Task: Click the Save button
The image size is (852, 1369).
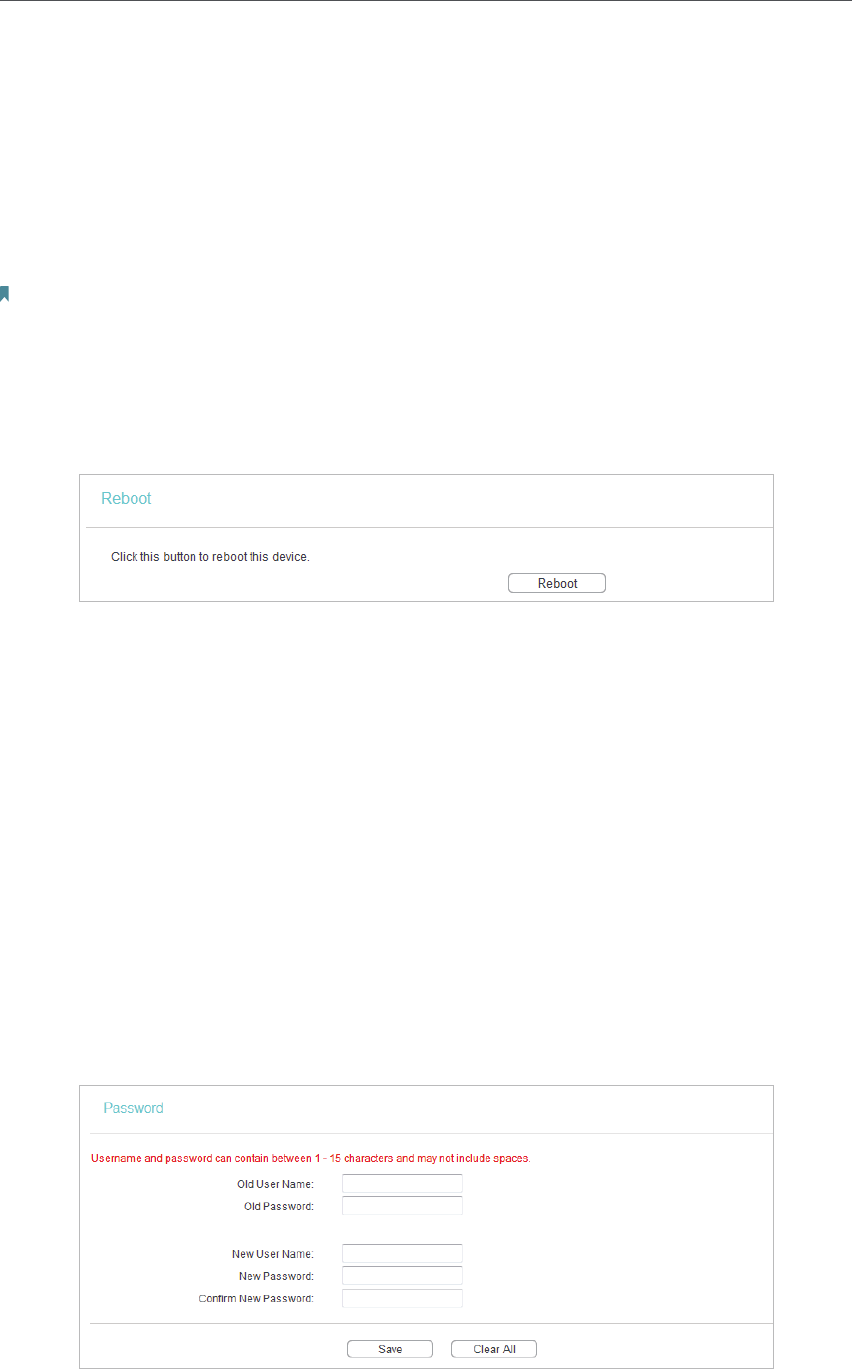Action: click(390, 1349)
